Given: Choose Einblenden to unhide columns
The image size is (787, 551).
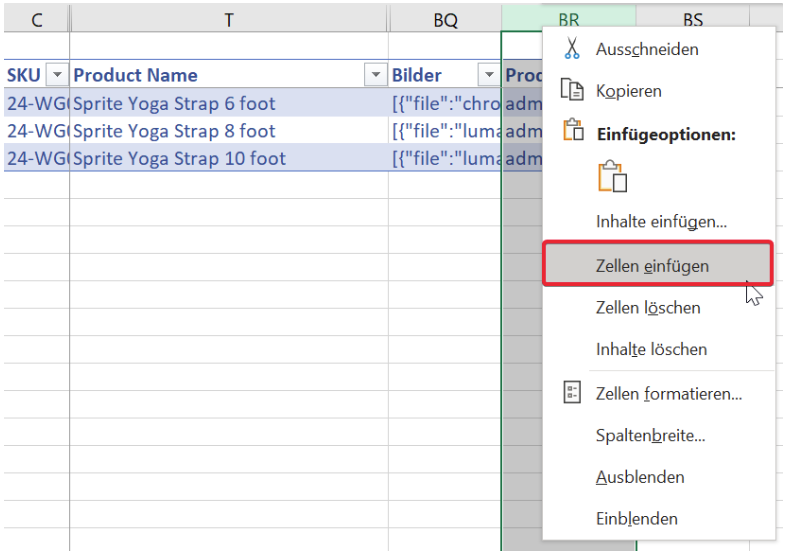Looking at the screenshot, I should [659, 518].
